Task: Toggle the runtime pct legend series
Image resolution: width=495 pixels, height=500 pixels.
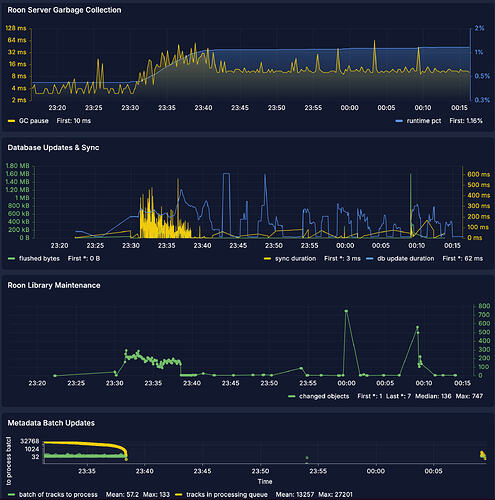Action: point(424,121)
